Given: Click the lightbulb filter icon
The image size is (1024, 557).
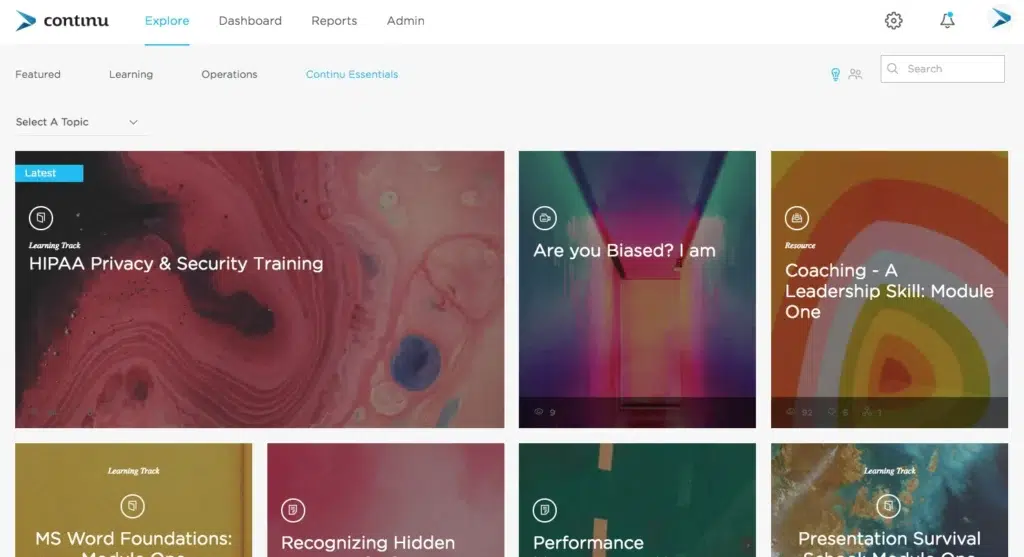Looking at the screenshot, I should point(835,74).
